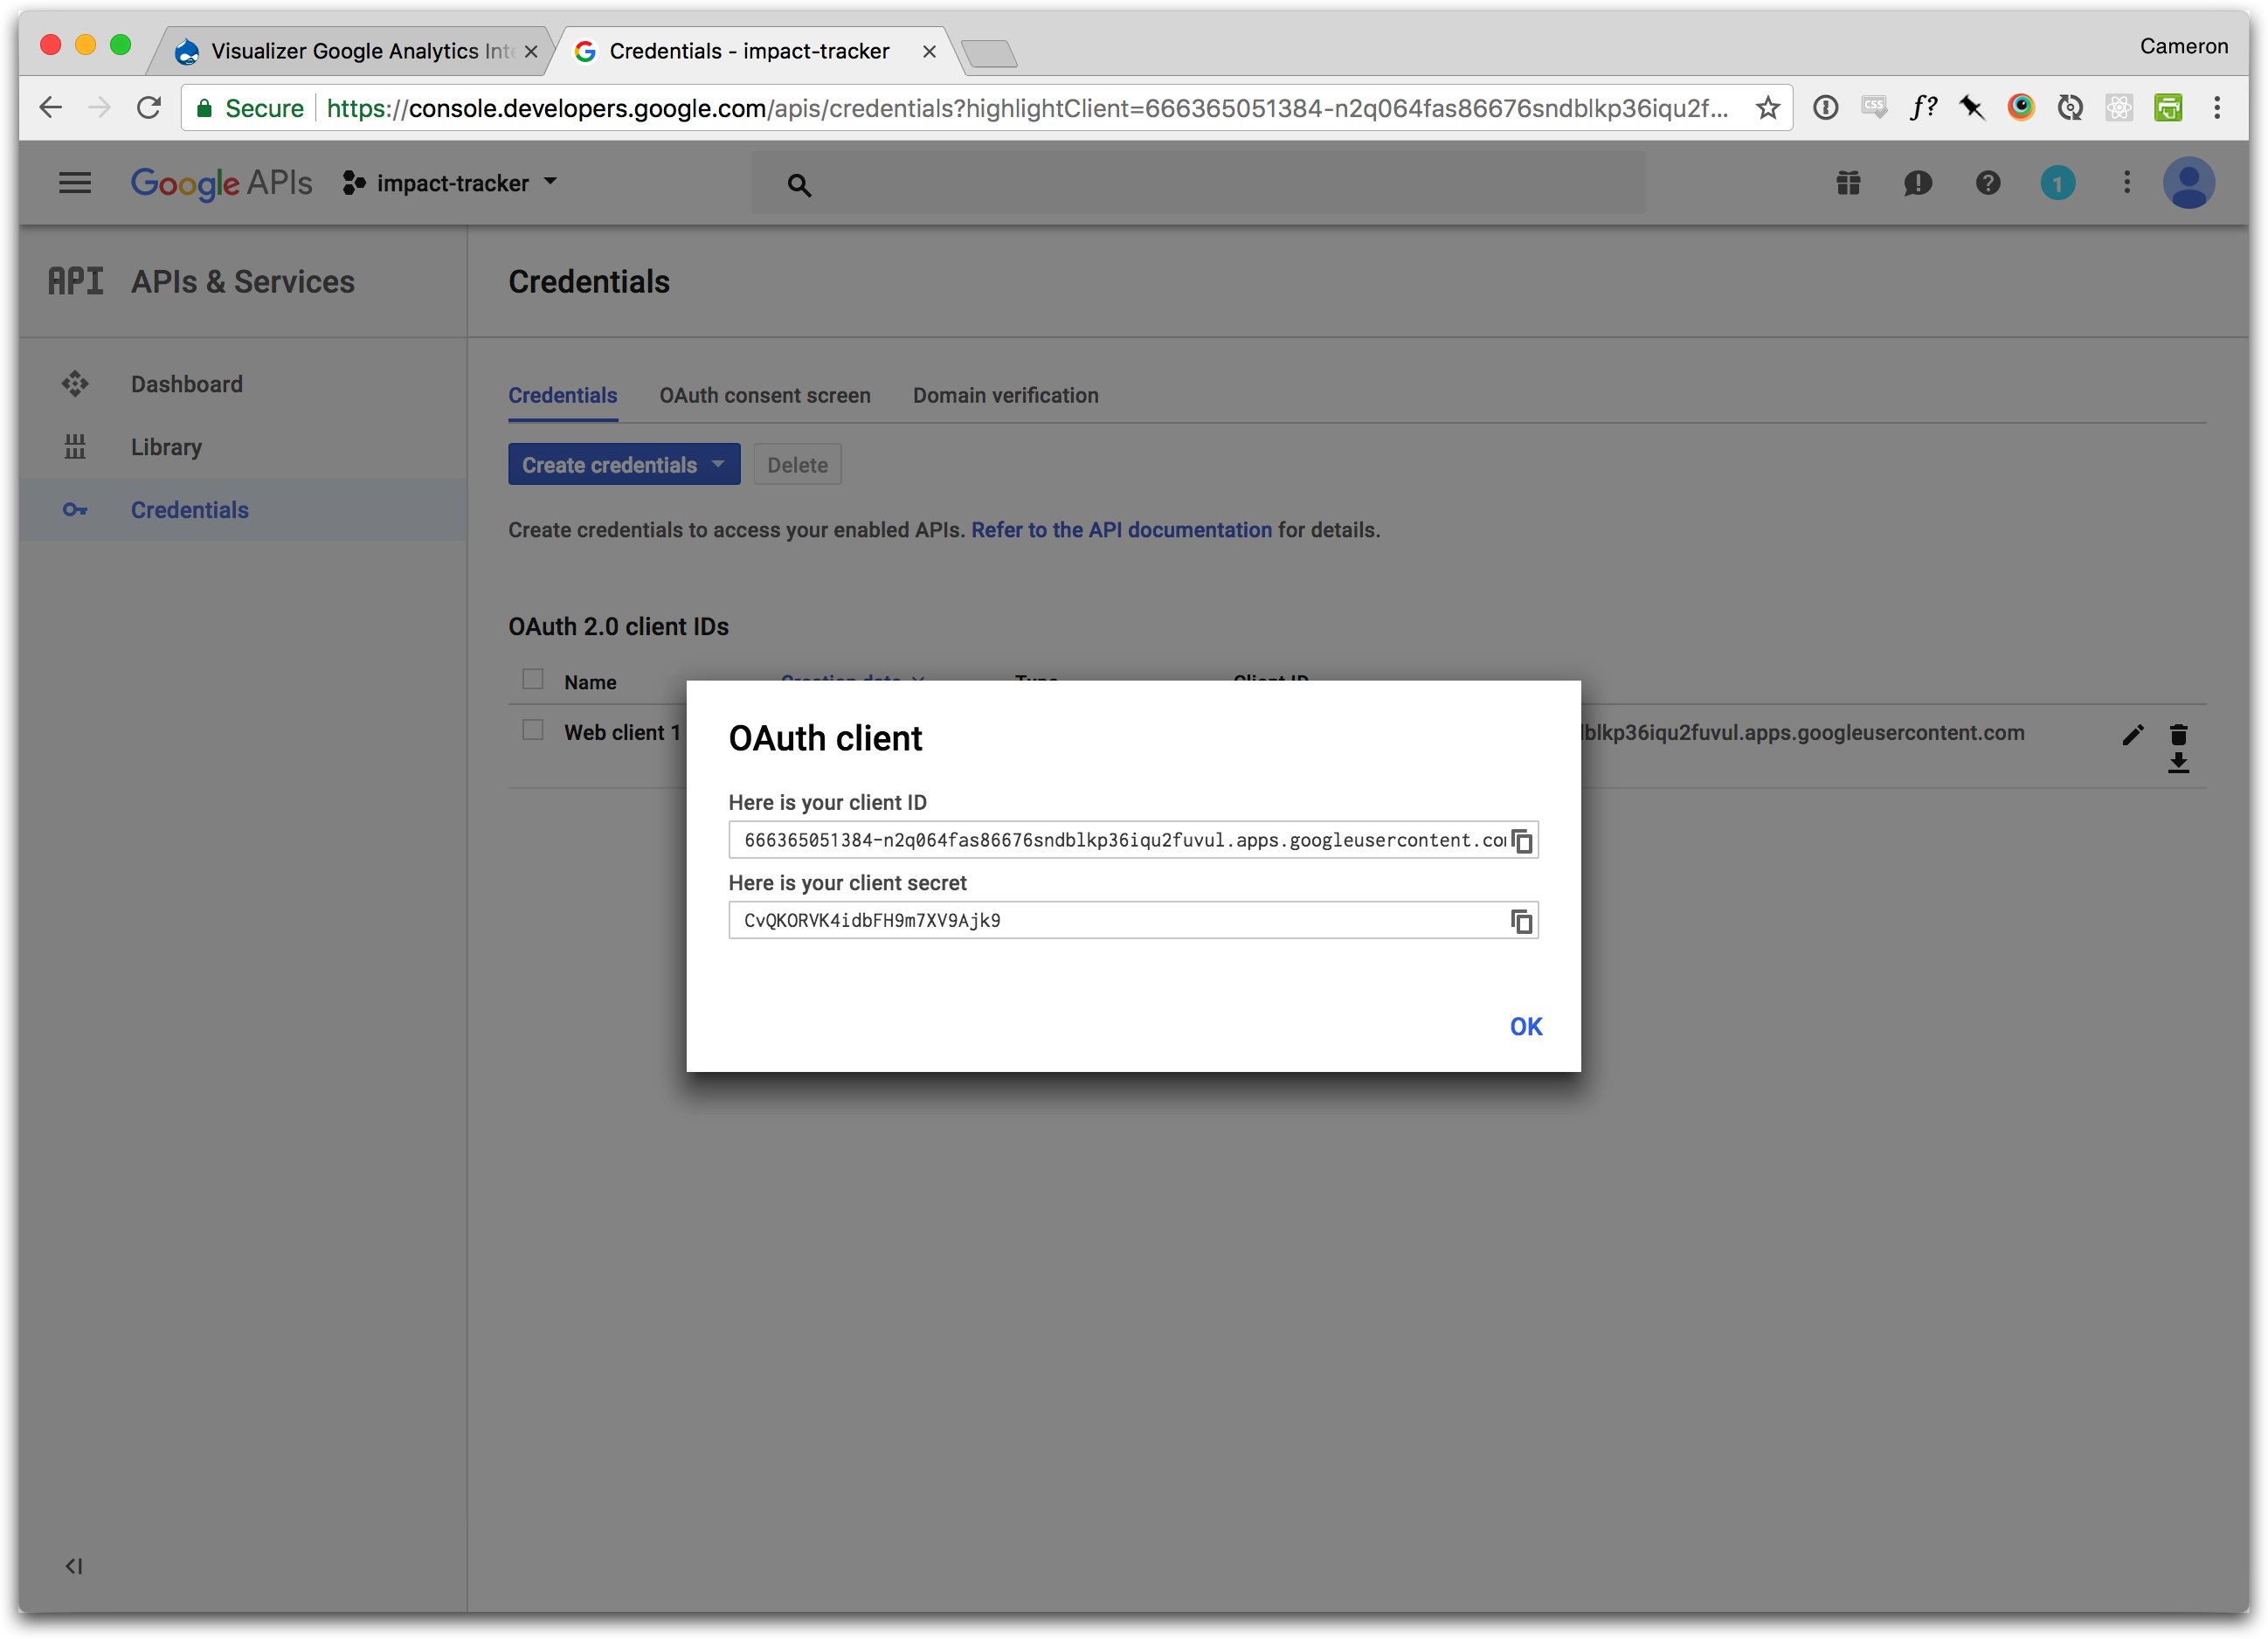
Task: Open the hamburger navigation menu
Action: click(x=75, y=183)
